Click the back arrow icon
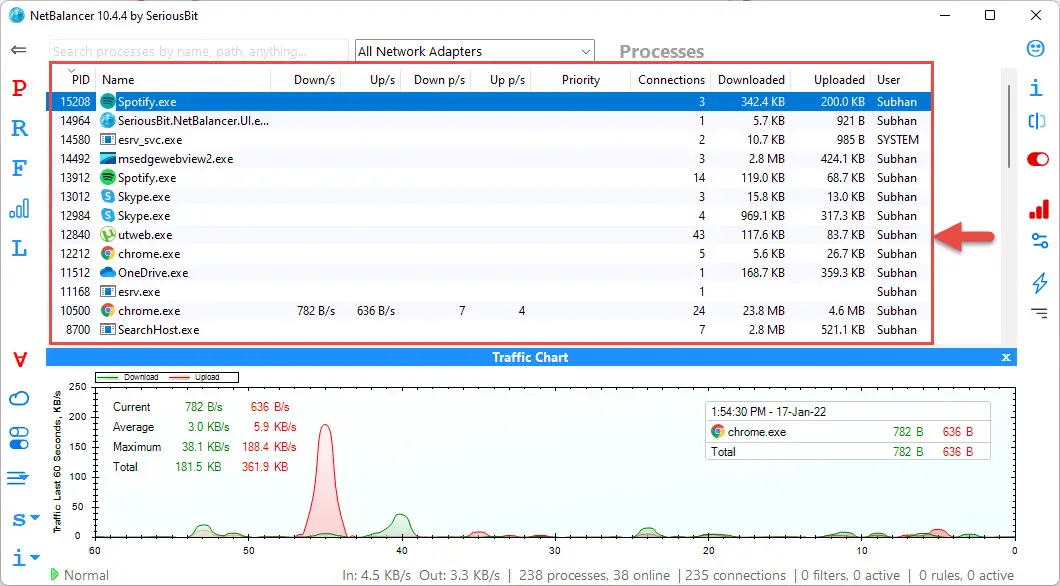This screenshot has height=586, width=1060. coord(19,50)
